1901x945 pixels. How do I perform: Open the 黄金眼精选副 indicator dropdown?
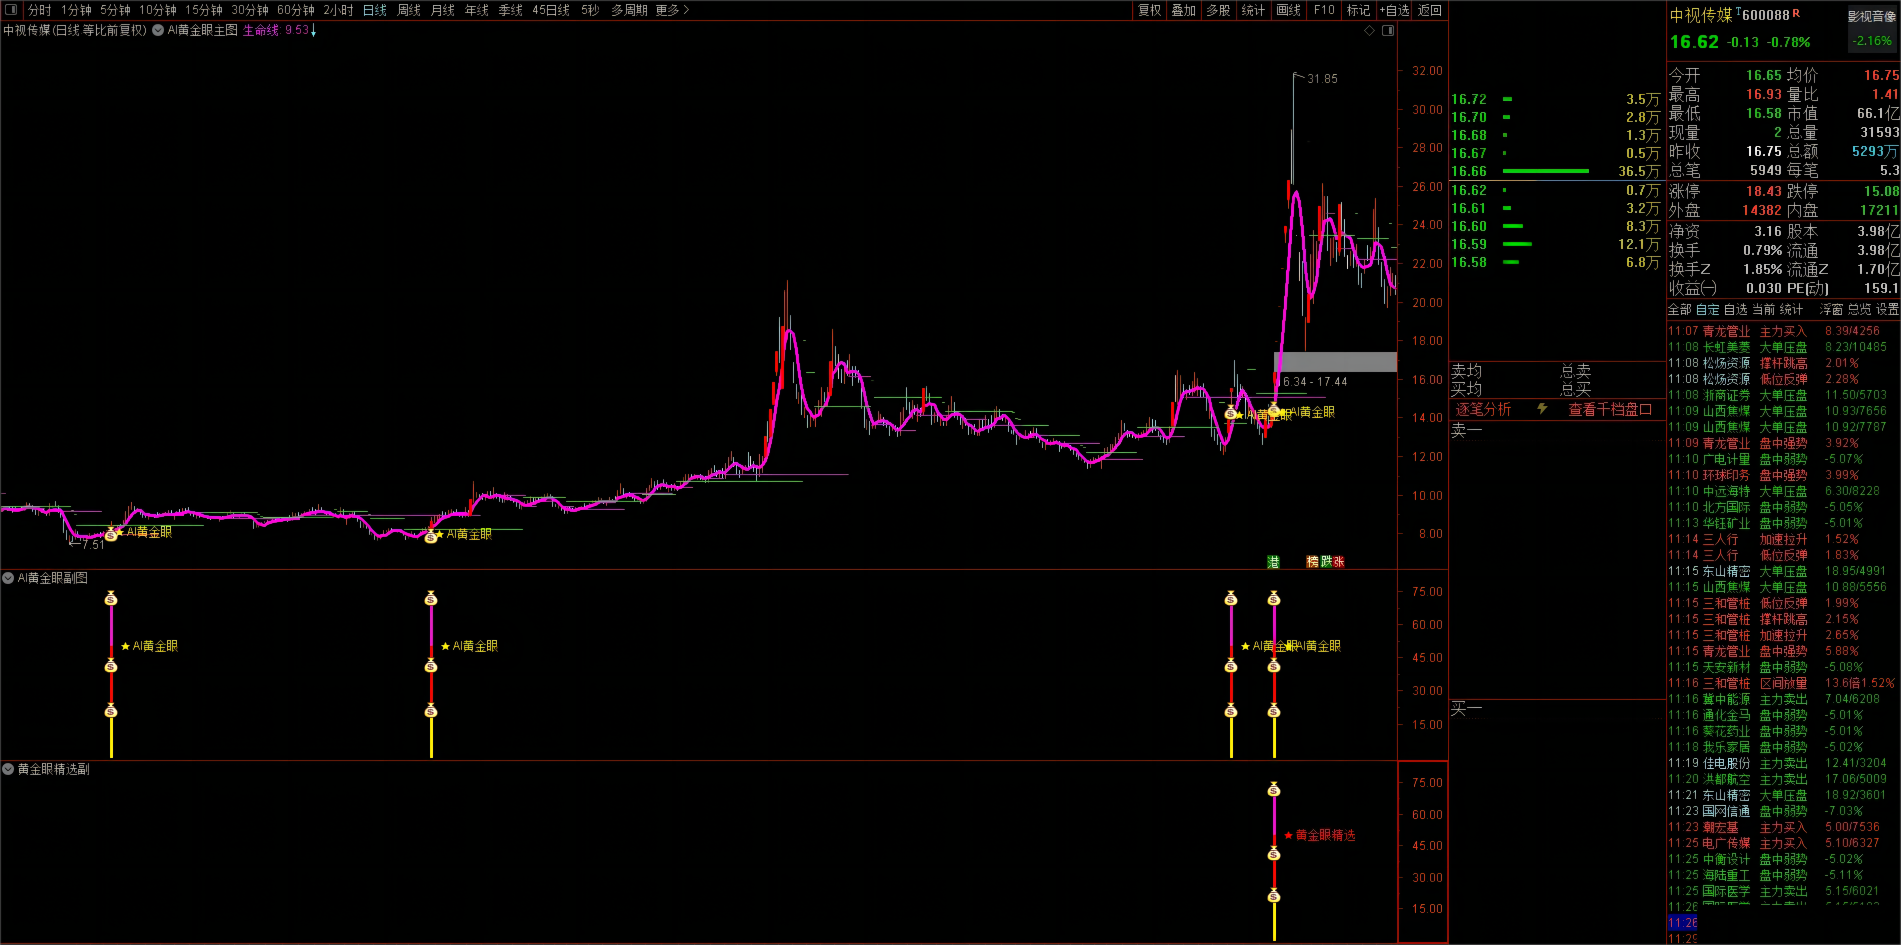tap(8, 769)
